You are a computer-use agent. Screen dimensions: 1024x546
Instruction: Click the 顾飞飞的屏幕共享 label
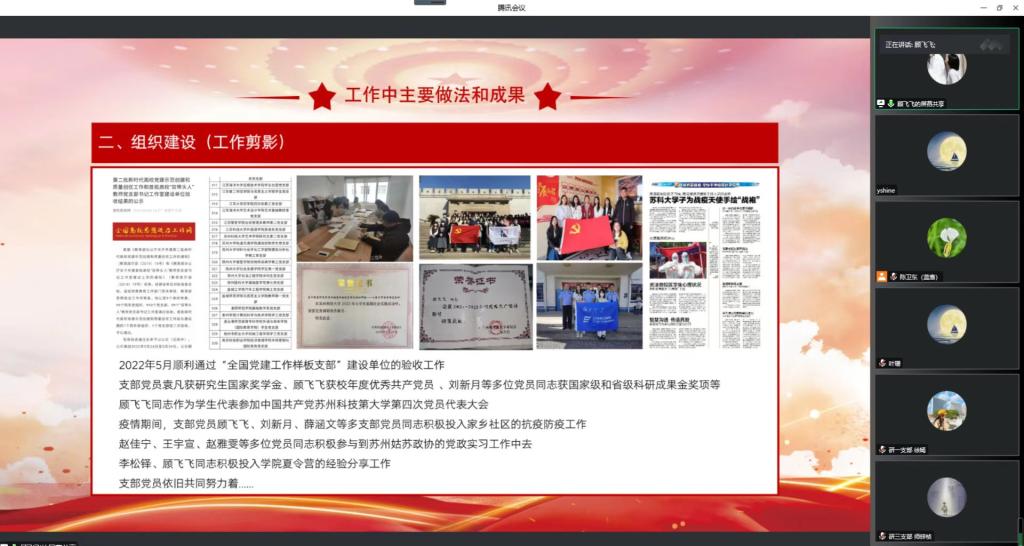click(921, 103)
